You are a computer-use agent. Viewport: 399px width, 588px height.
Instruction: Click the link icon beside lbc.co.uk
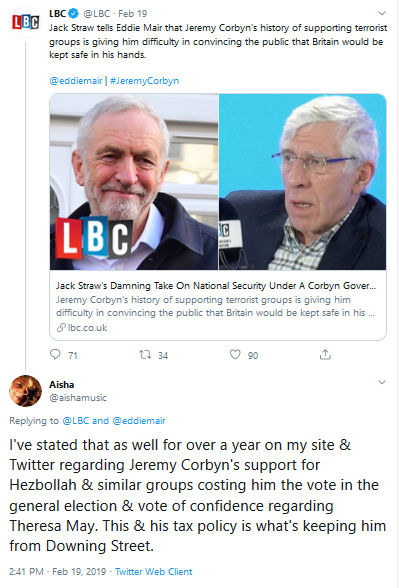[x=61, y=328]
